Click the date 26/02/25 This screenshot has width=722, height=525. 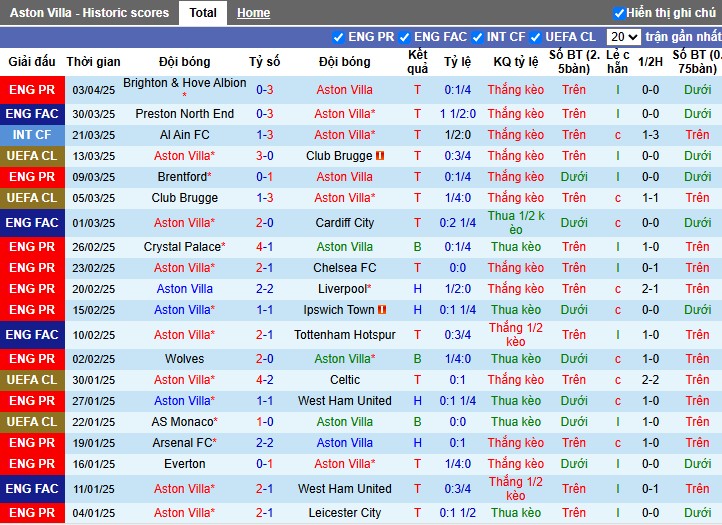[93, 247]
